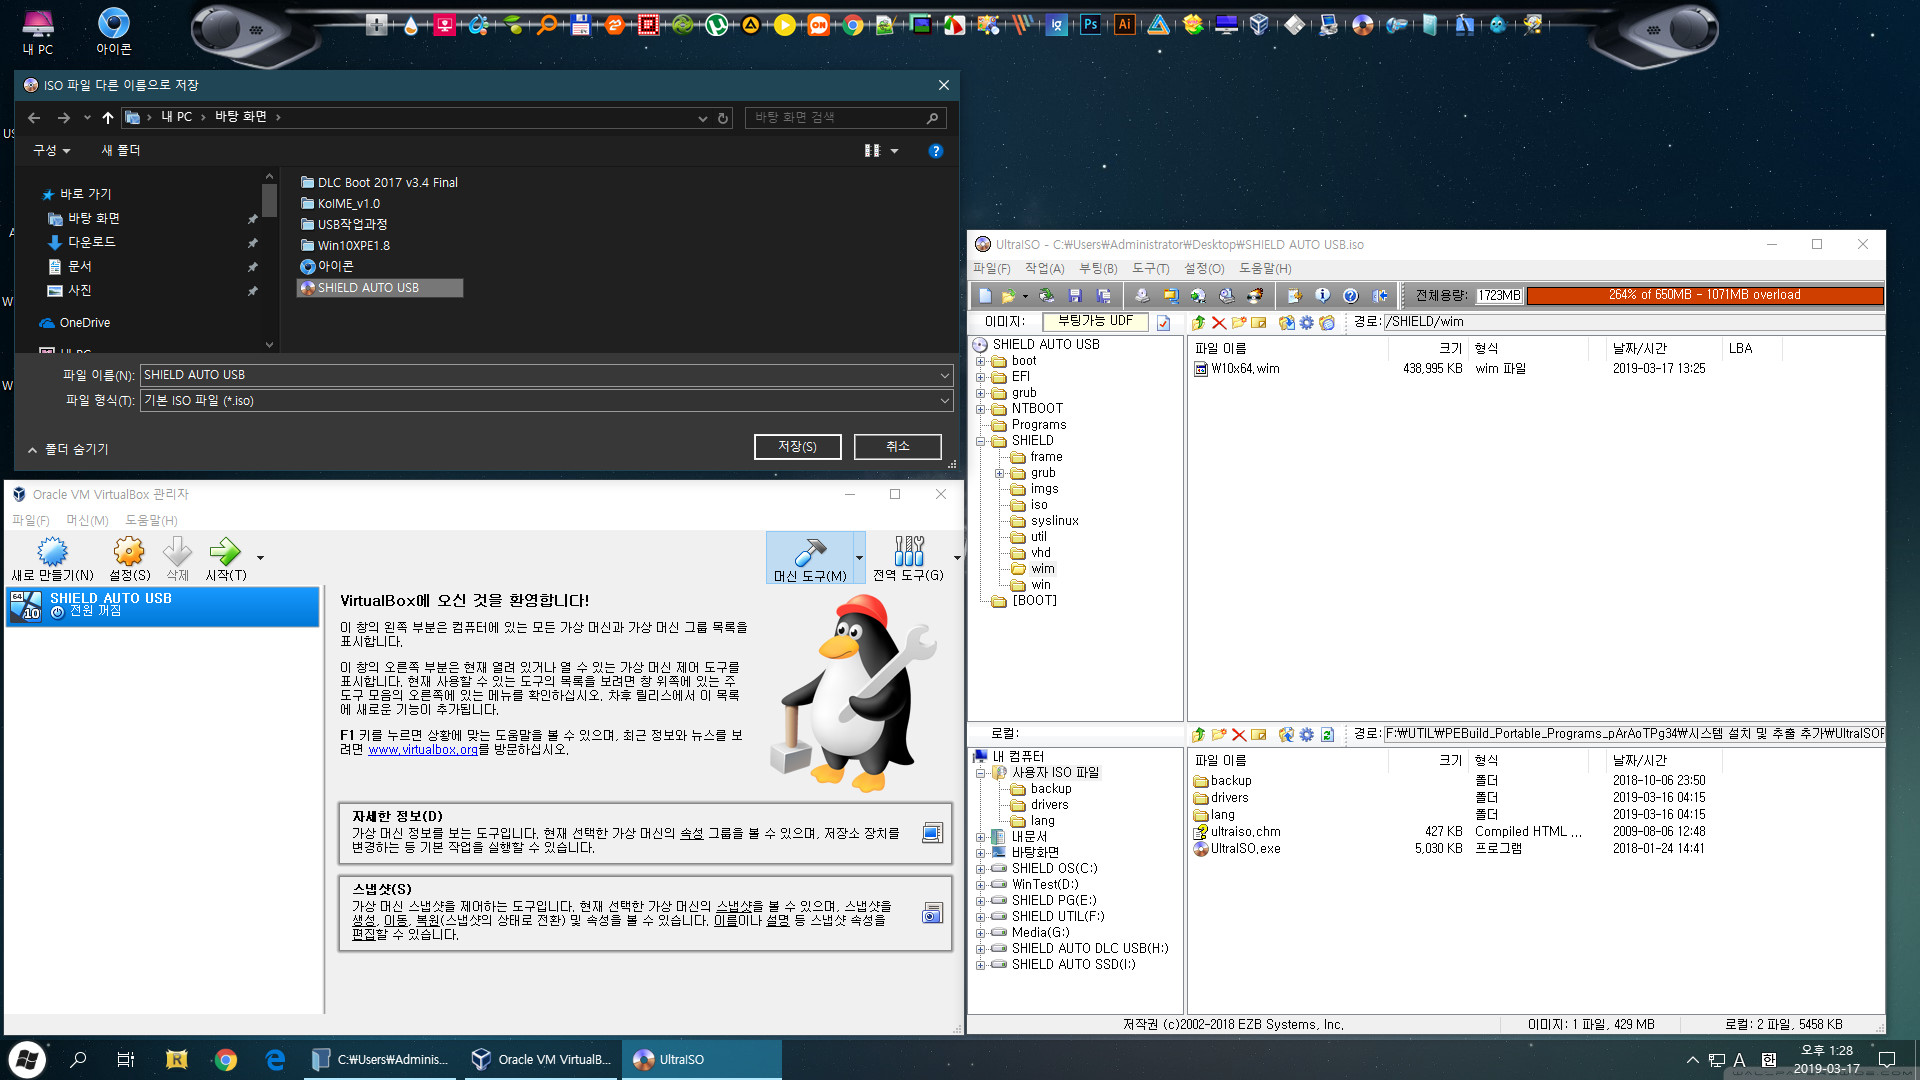Viewport: 1920px width, 1080px height.
Task: Open the www.virtualbox.org link
Action: 423,750
